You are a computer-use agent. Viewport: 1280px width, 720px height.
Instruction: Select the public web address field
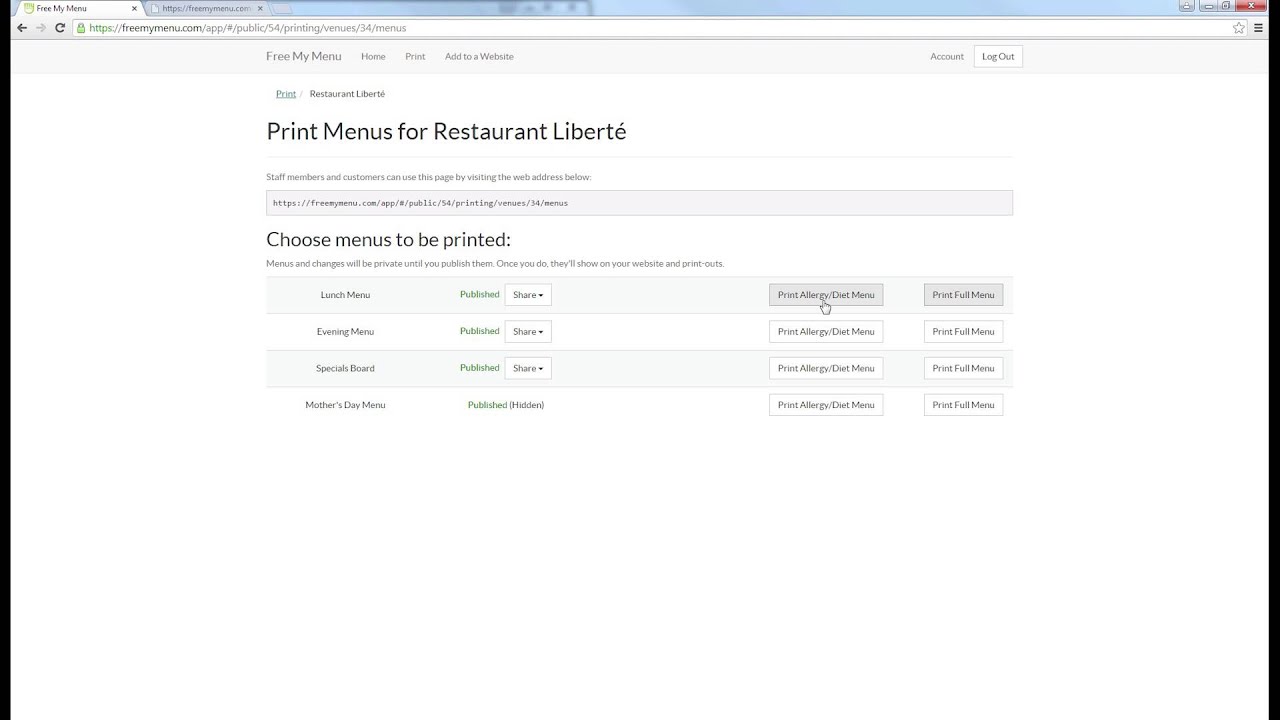[639, 202]
